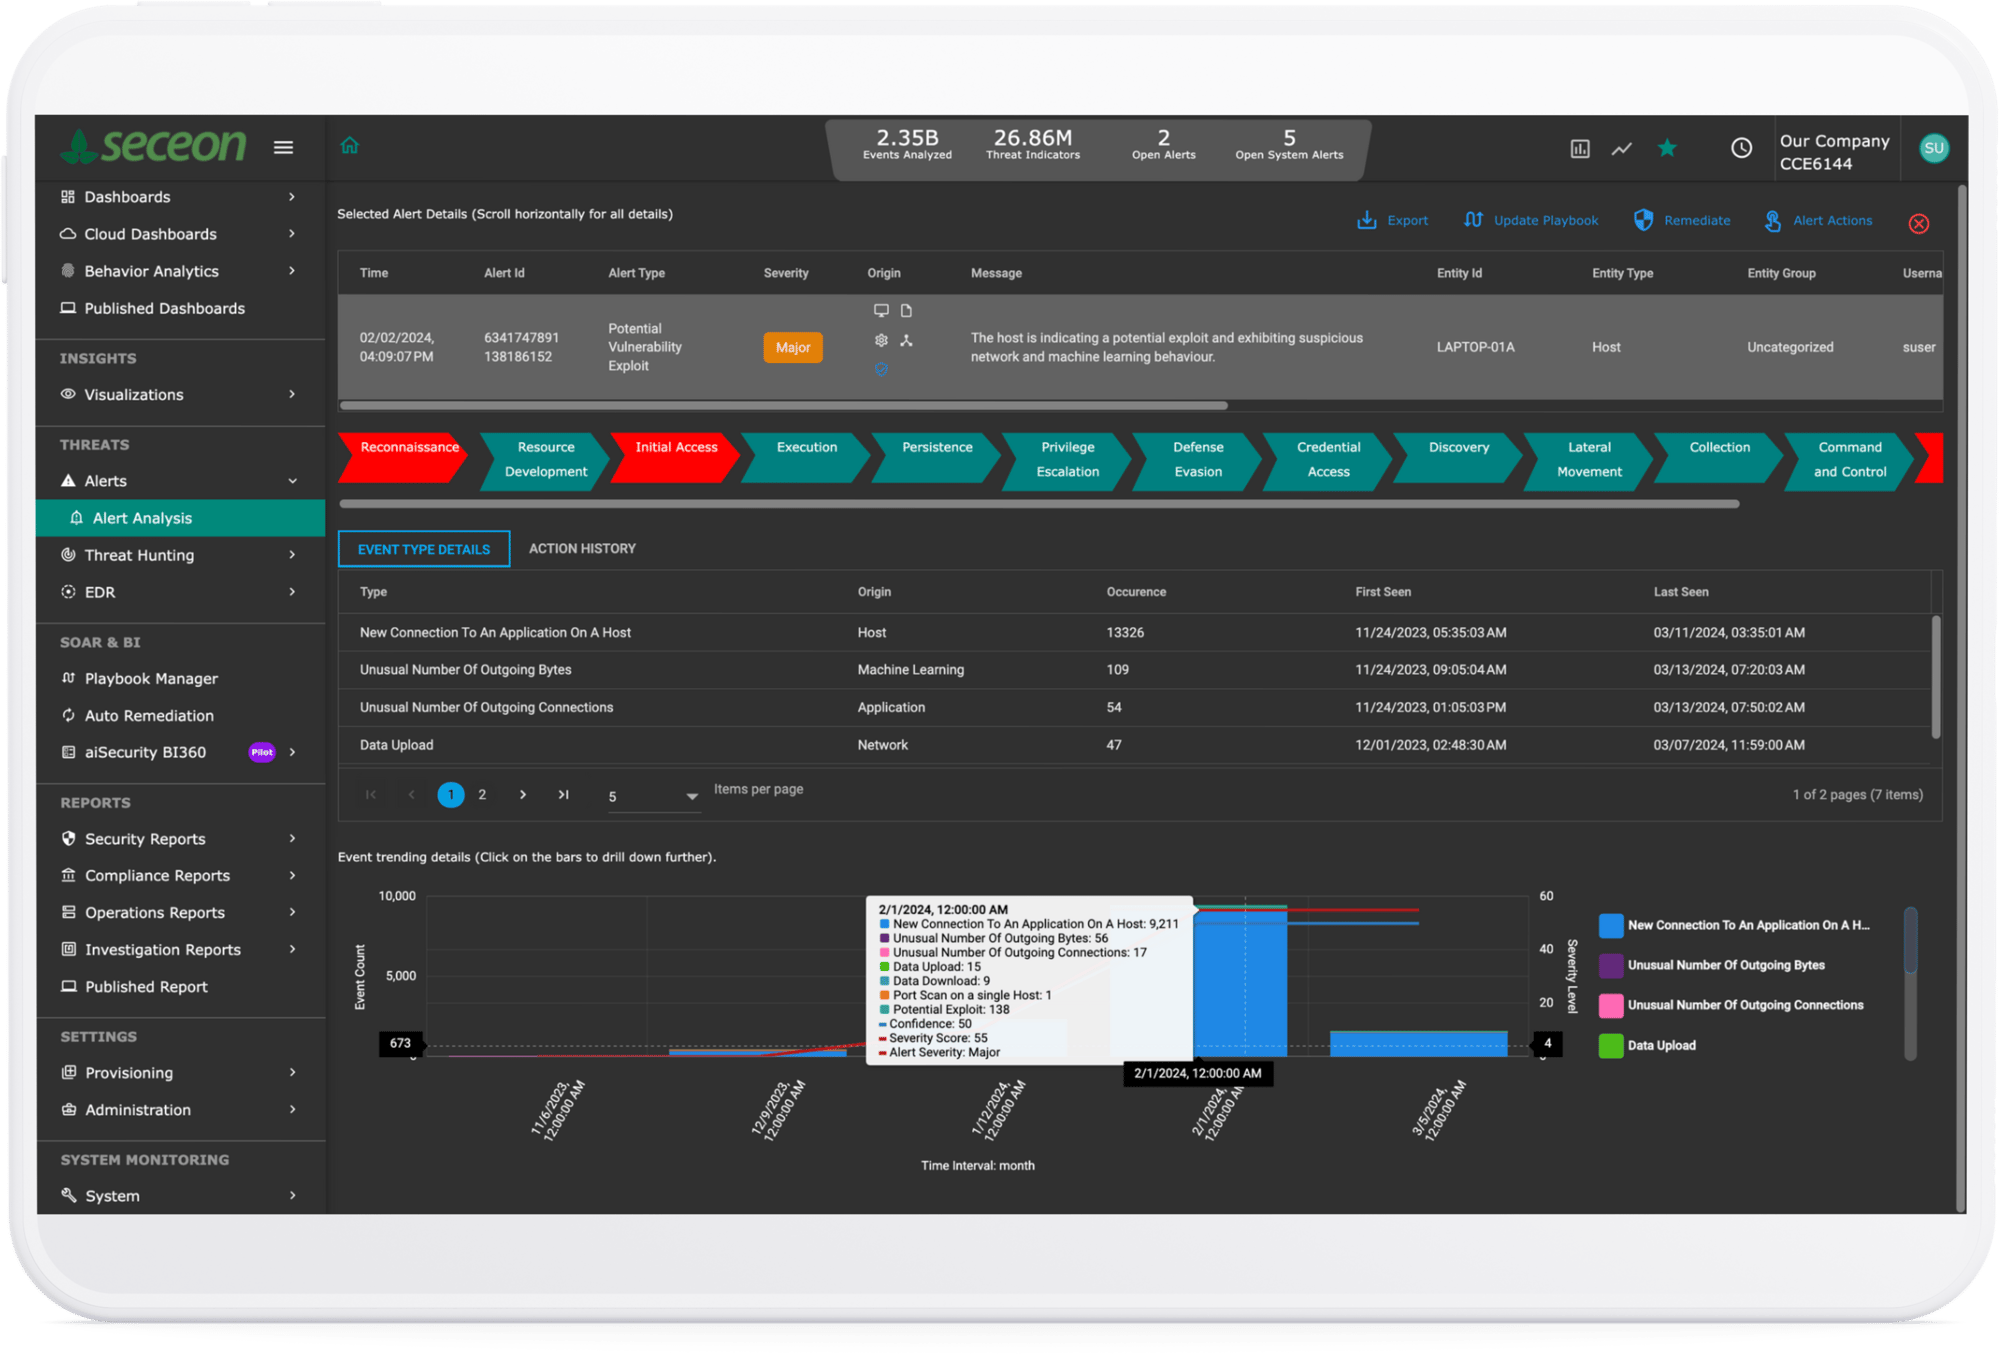Screen dimensions: 2000x1355
Task: Sort by the Occurence column header
Action: [1136, 592]
